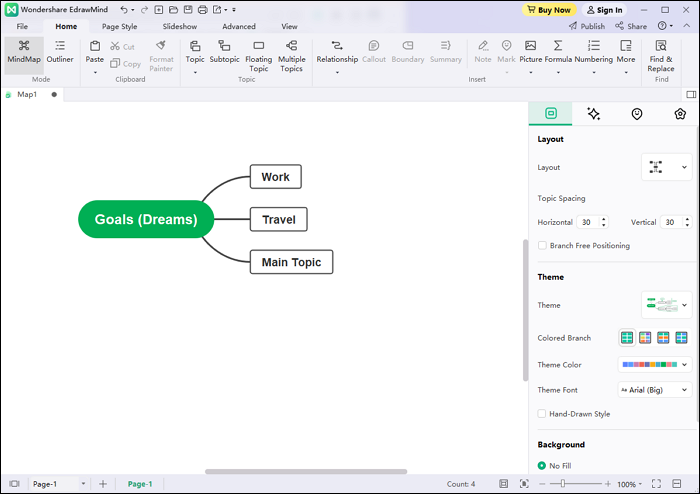The width and height of the screenshot is (700, 494).
Task: Insert a Relationship line
Action: pyautogui.click(x=337, y=52)
